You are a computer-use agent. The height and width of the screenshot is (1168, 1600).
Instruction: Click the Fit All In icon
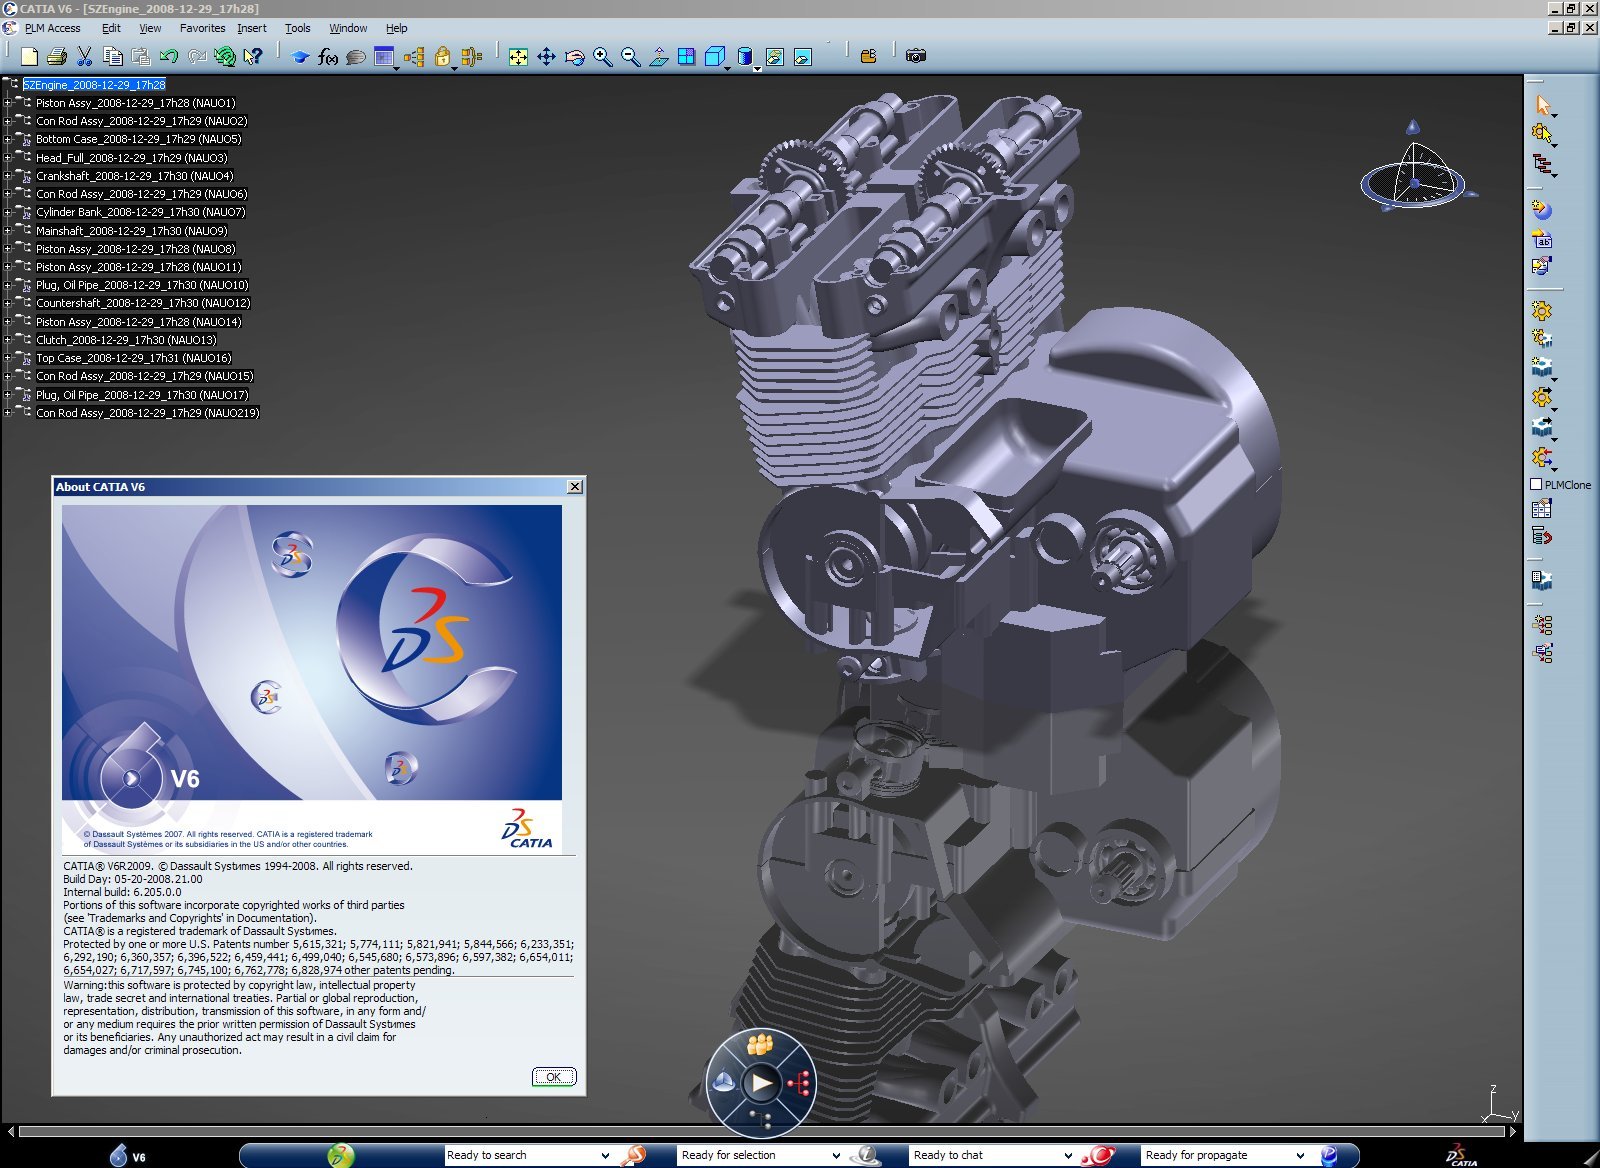[x=518, y=57]
